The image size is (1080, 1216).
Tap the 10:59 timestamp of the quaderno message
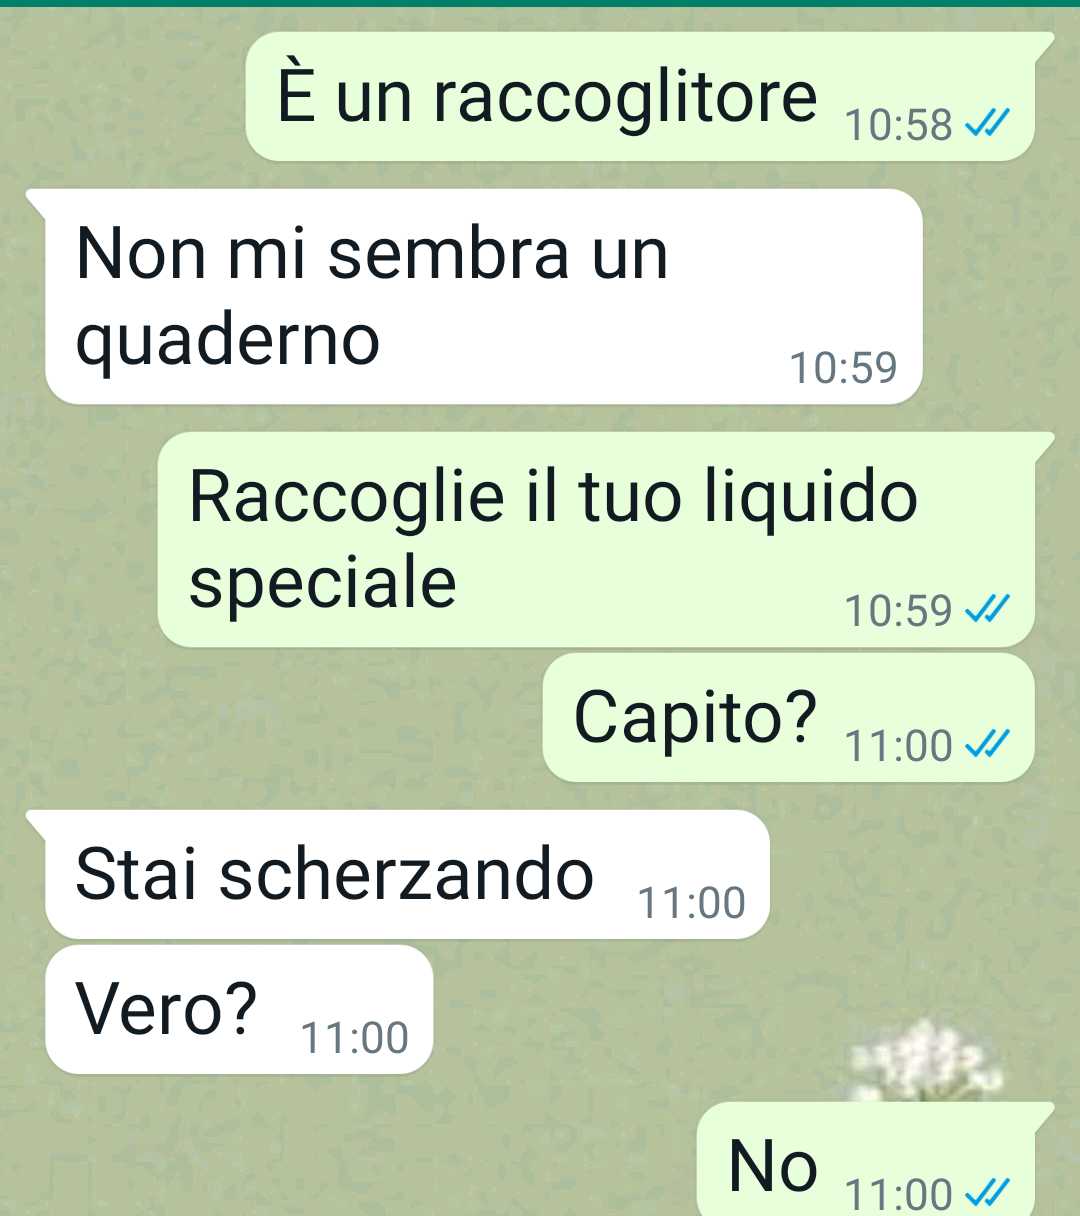pyautogui.click(x=843, y=368)
